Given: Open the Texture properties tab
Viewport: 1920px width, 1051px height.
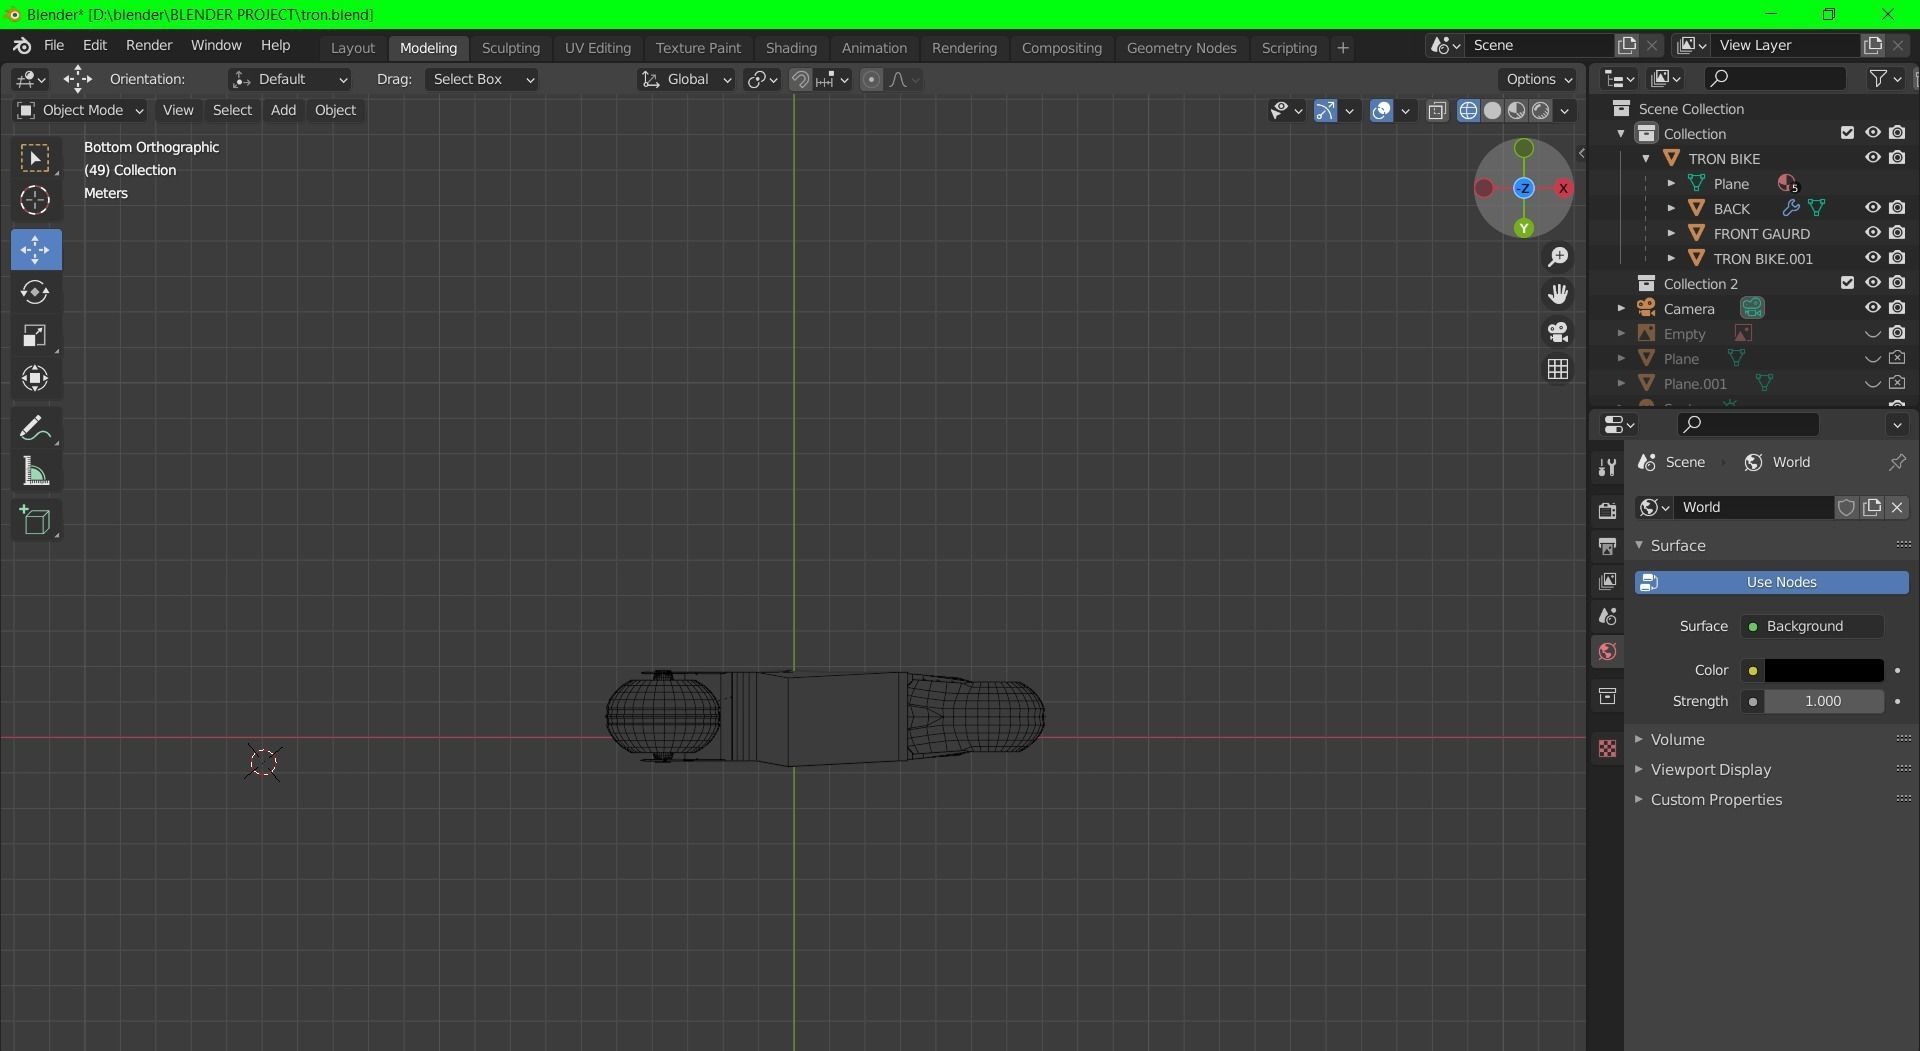Looking at the screenshot, I should click(1607, 748).
